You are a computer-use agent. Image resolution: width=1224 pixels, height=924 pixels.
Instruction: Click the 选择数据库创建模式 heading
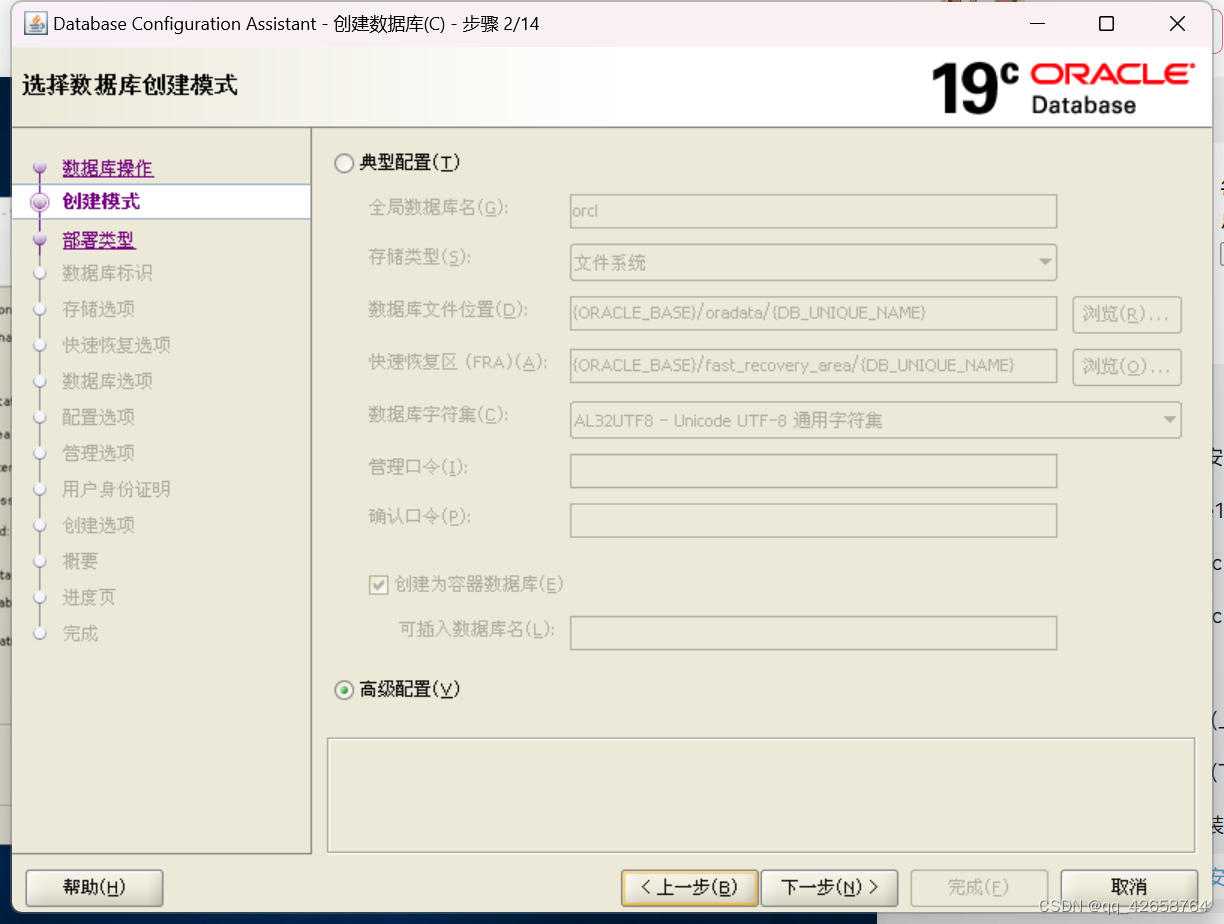(130, 85)
